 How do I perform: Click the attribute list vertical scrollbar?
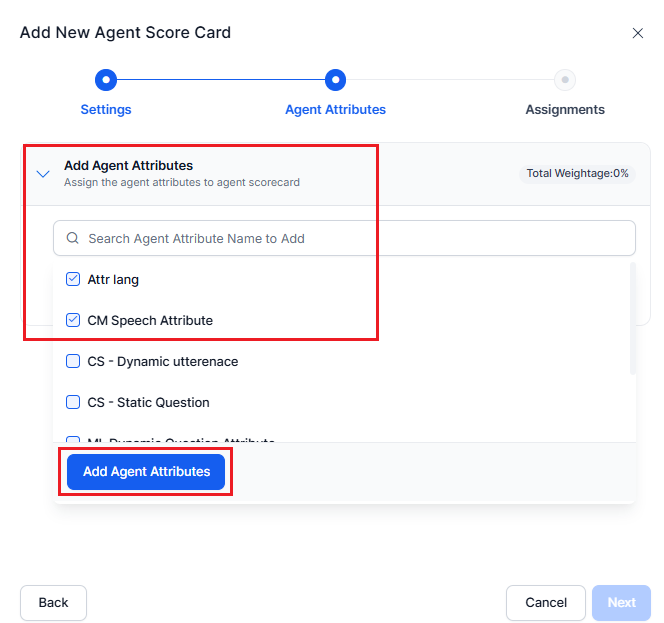tap(632, 320)
